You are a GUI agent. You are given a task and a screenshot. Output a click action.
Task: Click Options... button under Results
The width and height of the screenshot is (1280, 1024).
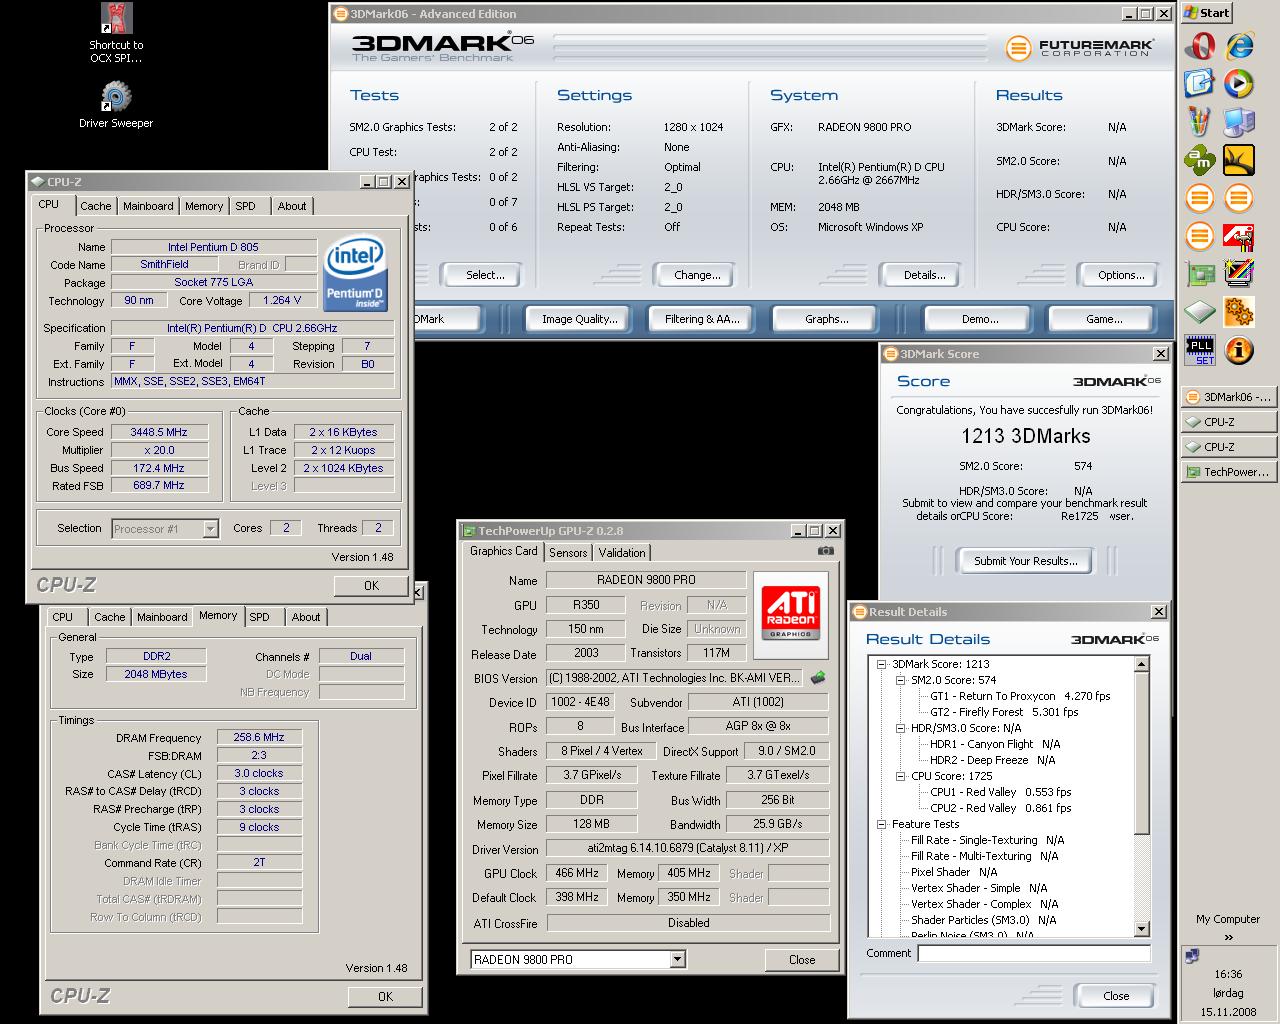tap(1121, 275)
